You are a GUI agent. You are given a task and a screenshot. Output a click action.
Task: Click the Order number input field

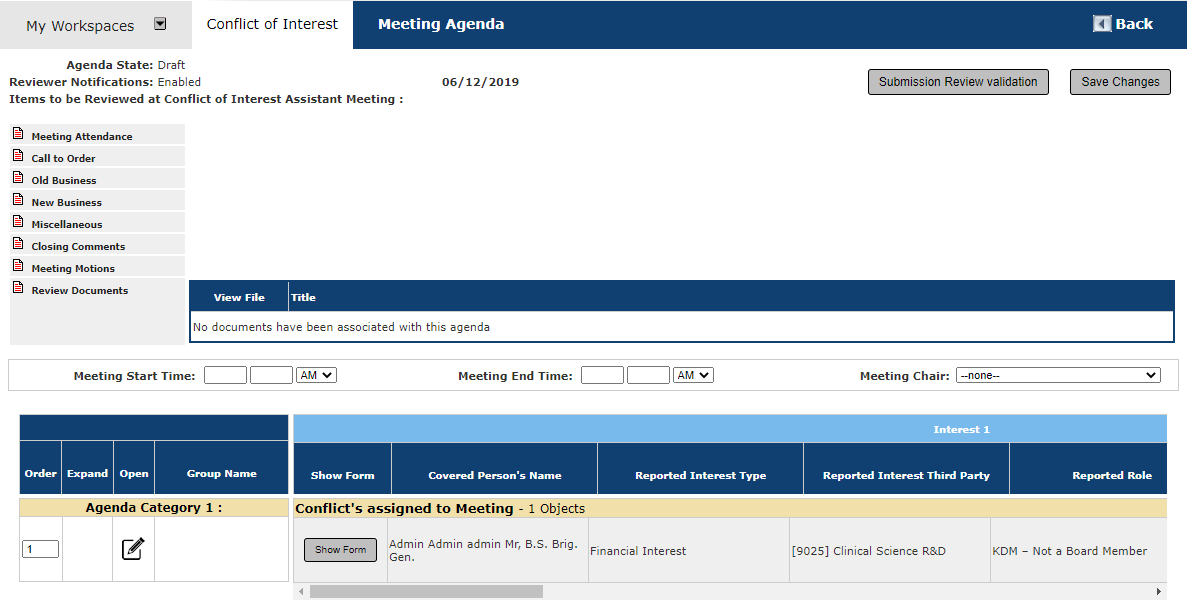tap(41, 549)
